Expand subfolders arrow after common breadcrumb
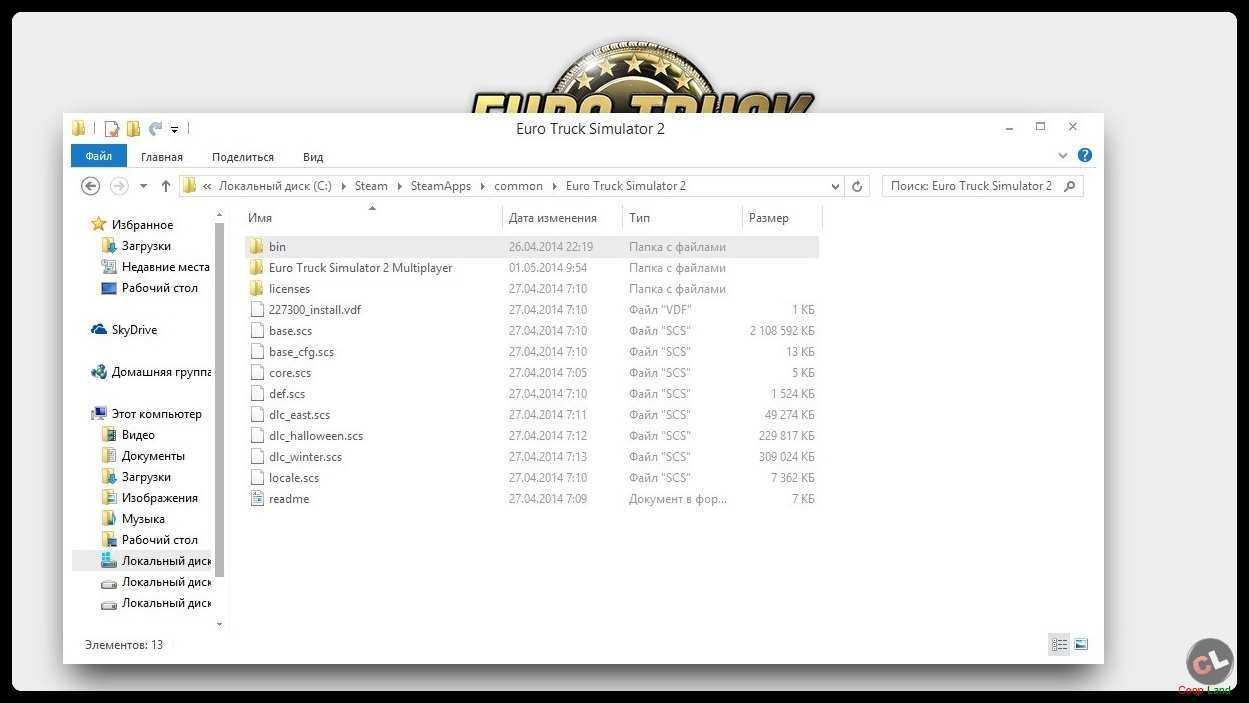The width and height of the screenshot is (1249, 703). (x=554, y=186)
